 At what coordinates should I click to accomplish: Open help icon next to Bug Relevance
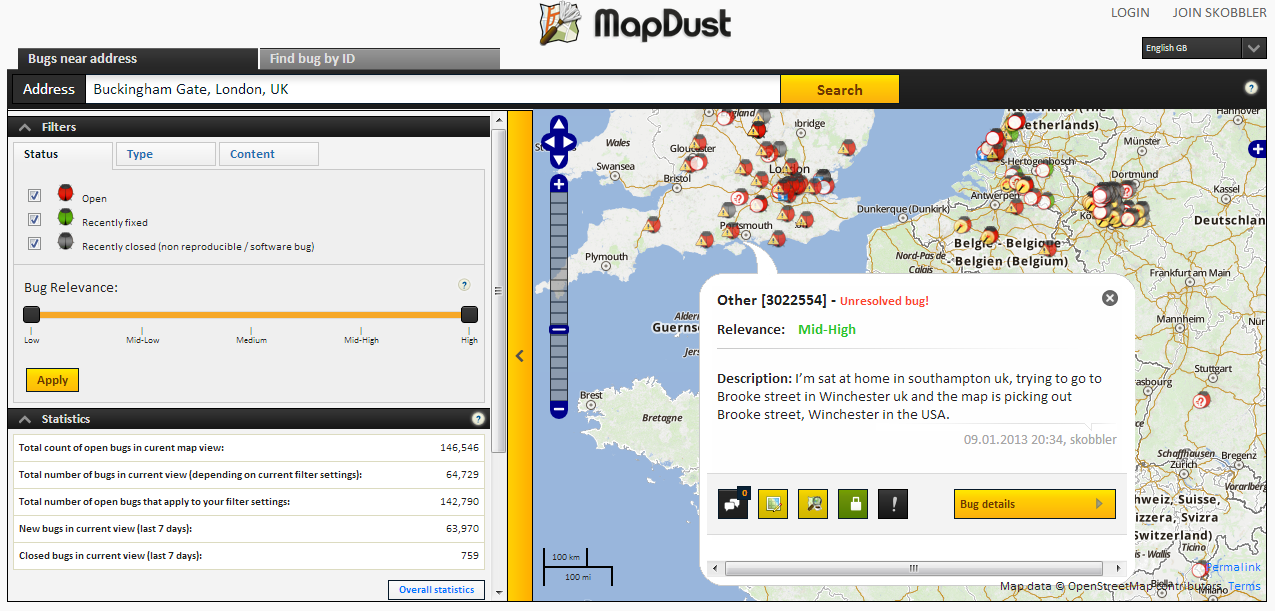coord(464,285)
